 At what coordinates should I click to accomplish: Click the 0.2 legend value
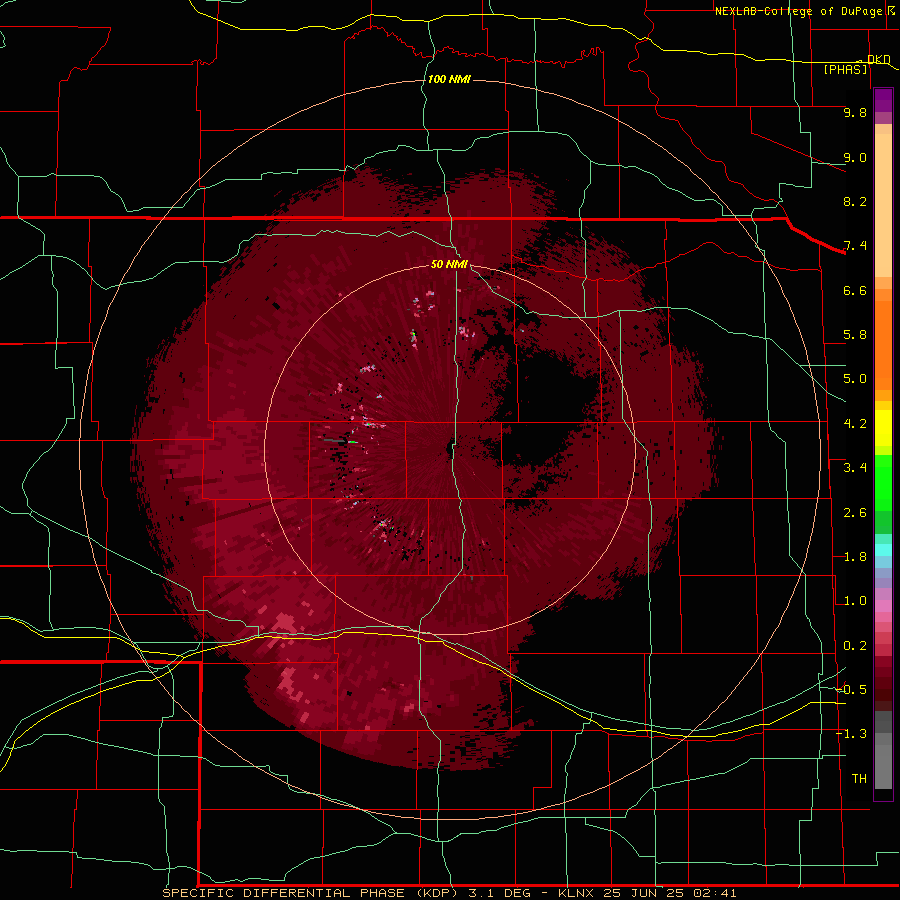click(x=855, y=646)
